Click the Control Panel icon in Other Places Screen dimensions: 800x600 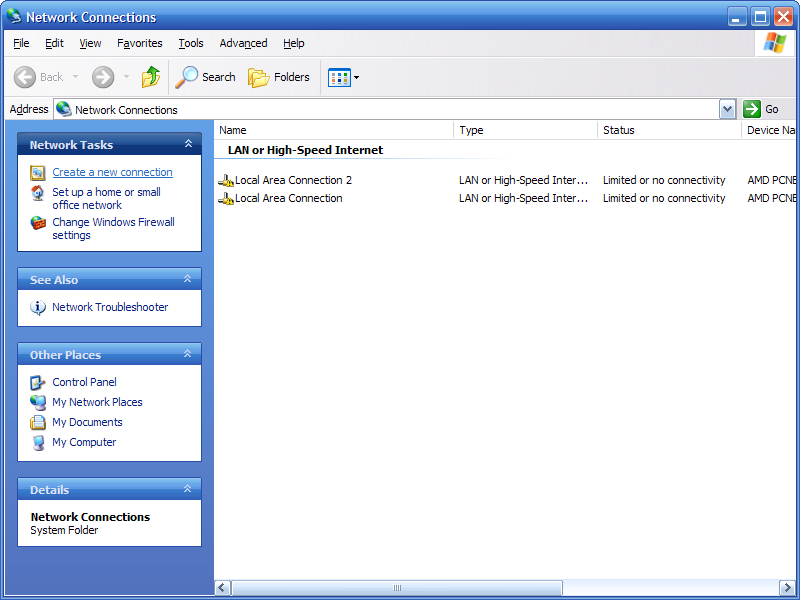click(38, 383)
